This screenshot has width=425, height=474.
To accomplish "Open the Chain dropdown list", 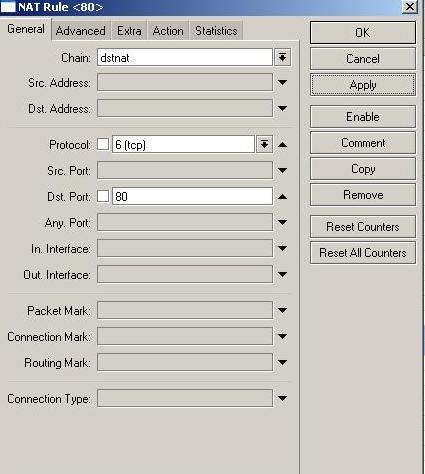I will (x=283, y=58).
